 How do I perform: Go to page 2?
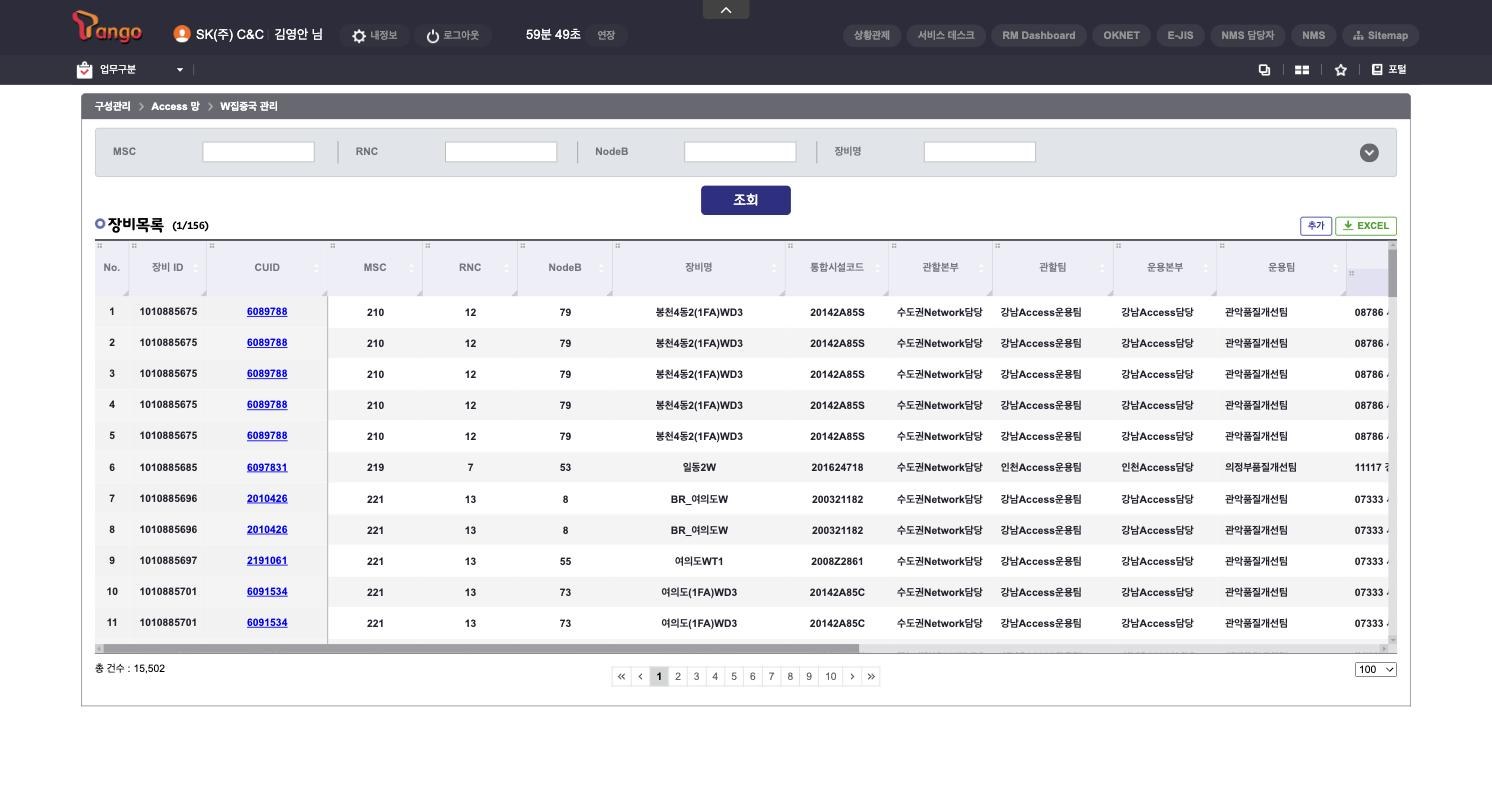(x=678, y=677)
